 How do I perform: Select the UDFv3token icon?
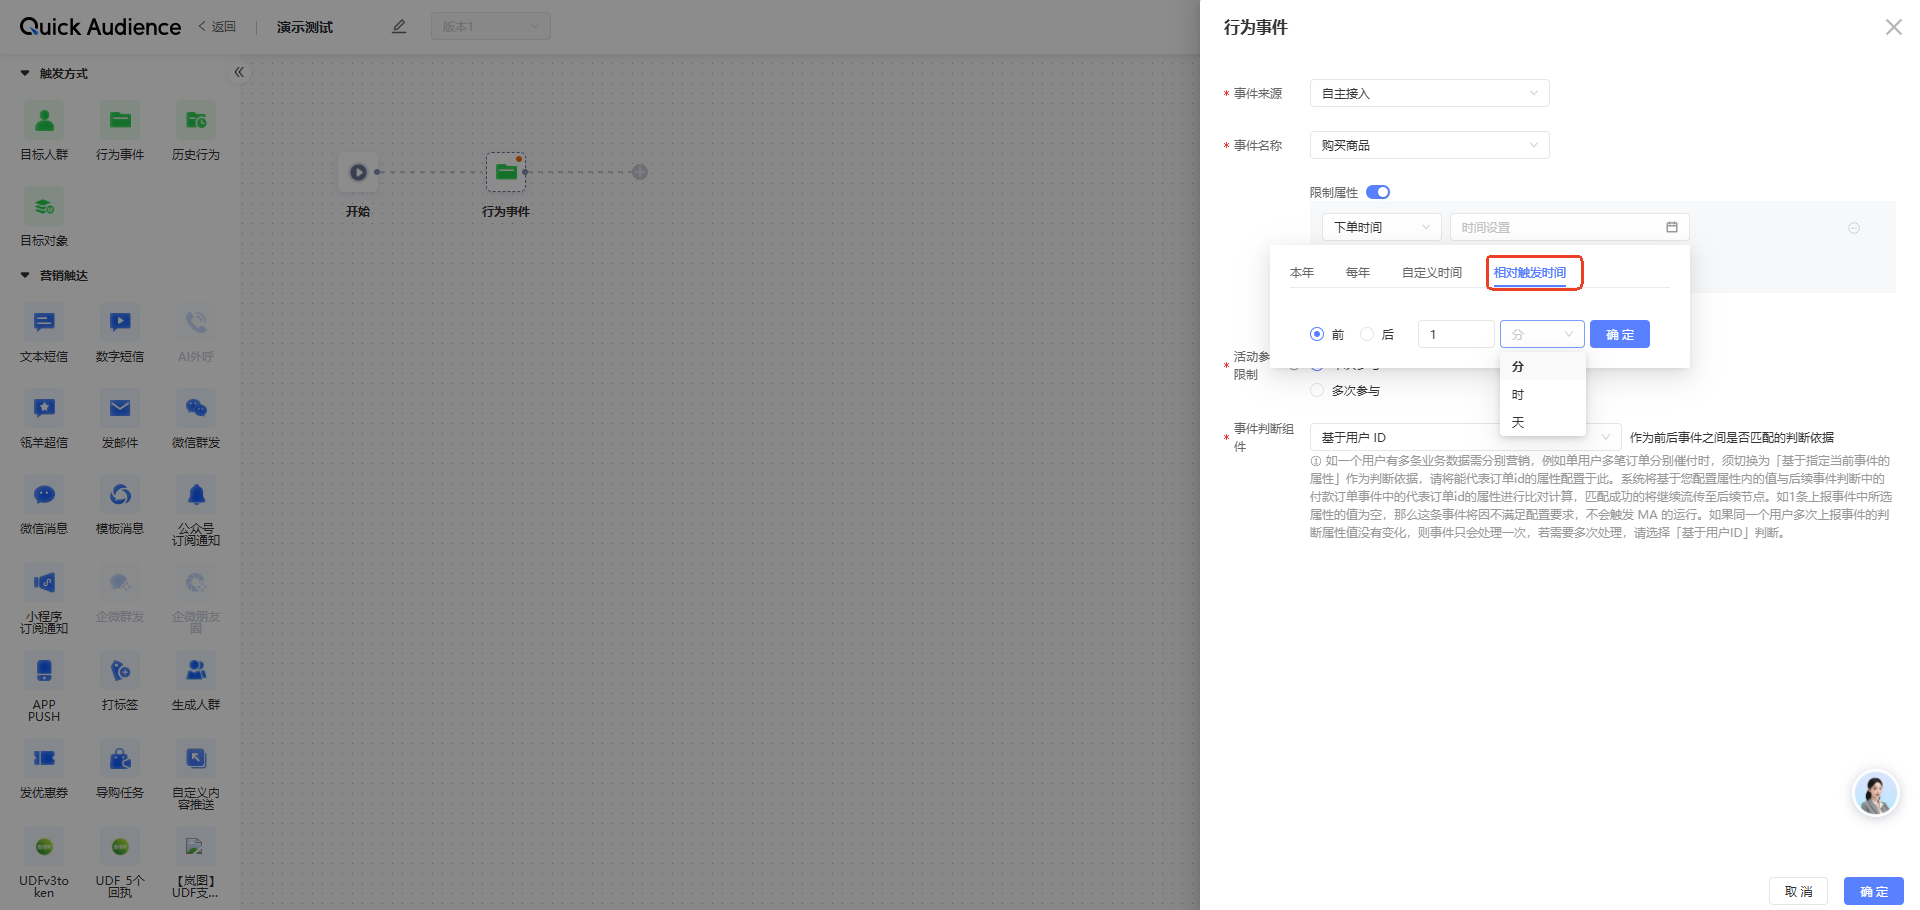pyautogui.click(x=44, y=846)
